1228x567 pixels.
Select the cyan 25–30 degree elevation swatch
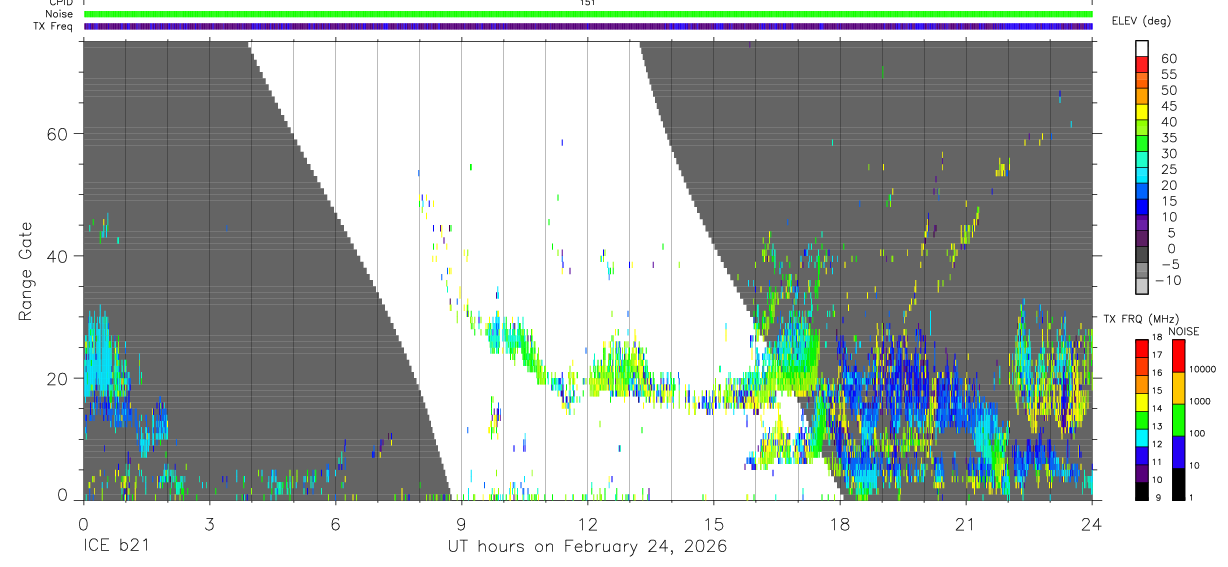(x=1143, y=161)
